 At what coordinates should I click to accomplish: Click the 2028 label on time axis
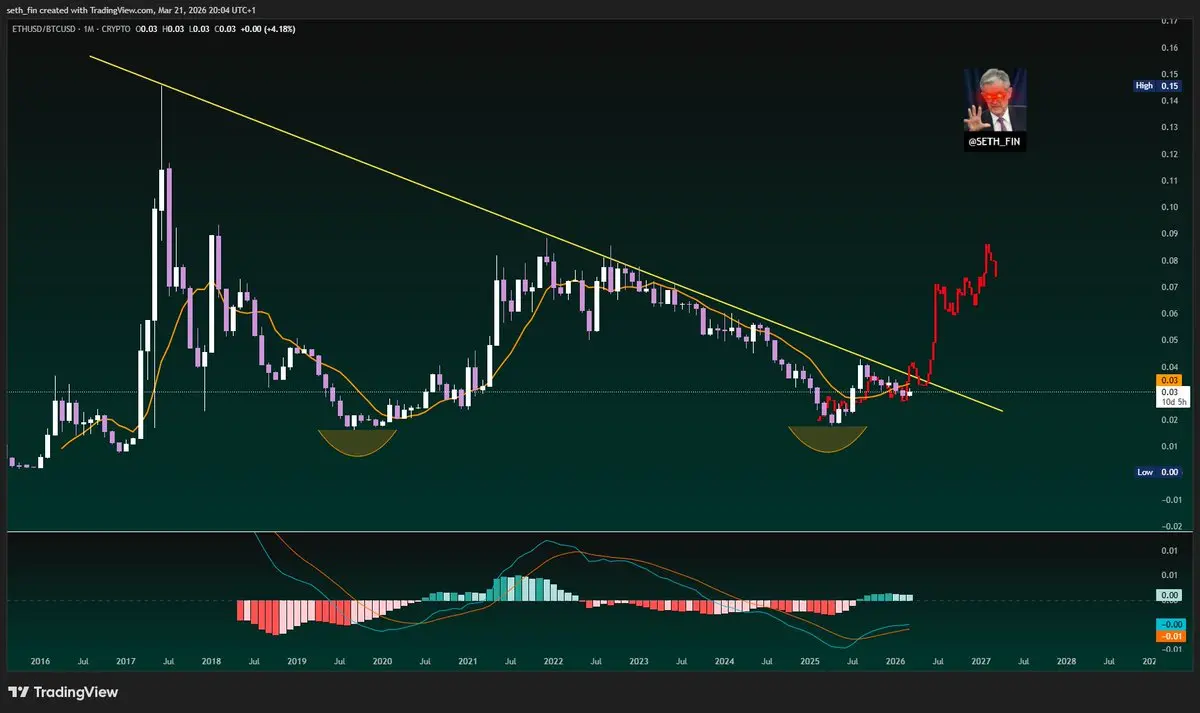click(x=1066, y=662)
